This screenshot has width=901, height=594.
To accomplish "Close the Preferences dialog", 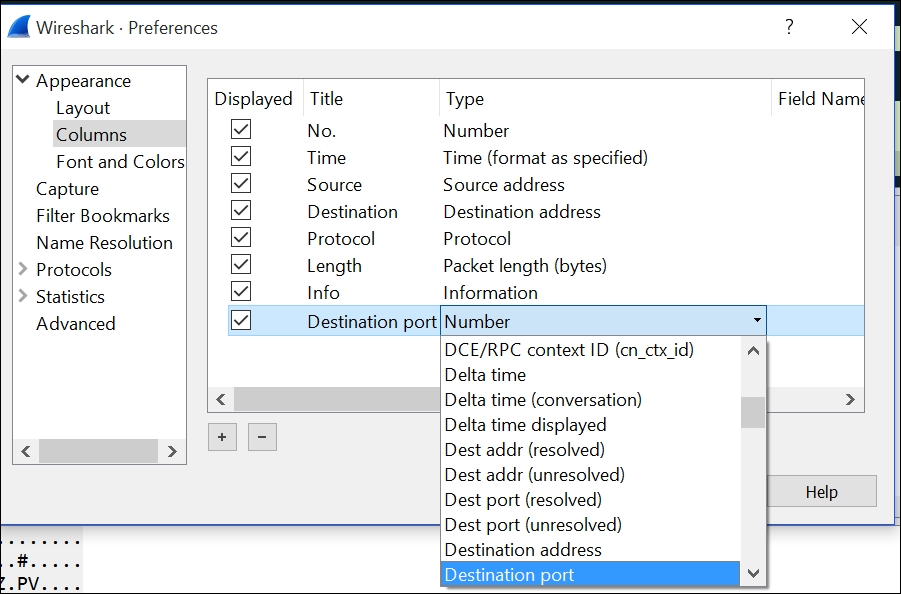I will [x=860, y=26].
